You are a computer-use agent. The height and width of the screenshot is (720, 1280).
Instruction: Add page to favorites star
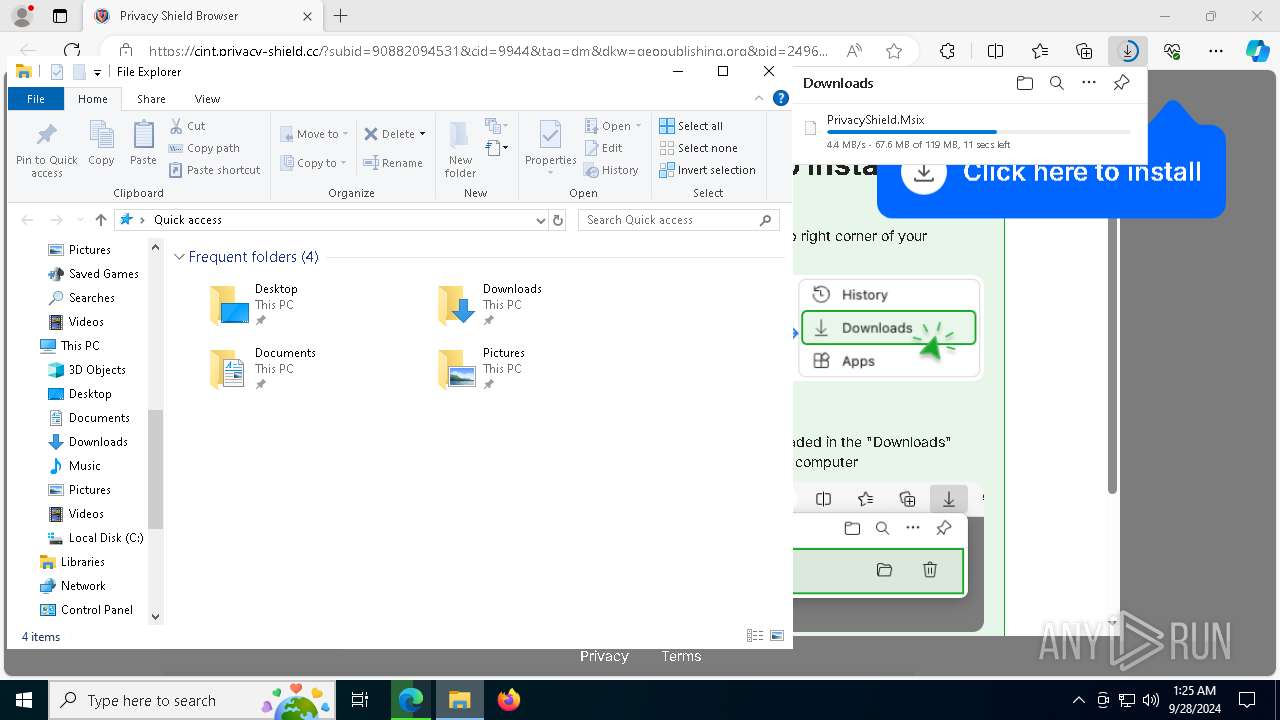[894, 51]
